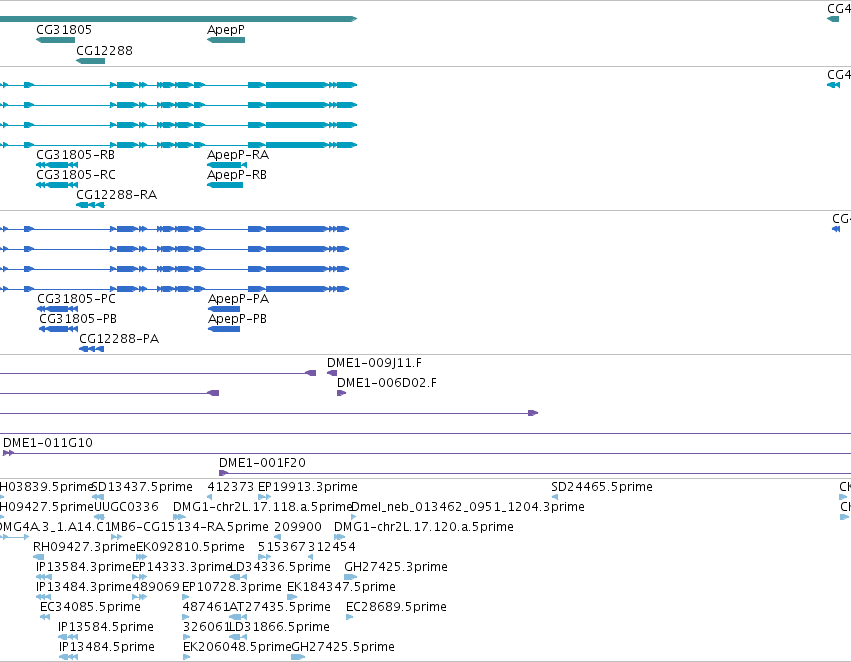Screen dimensions: 851x662
Task: Open the AT27435.5prime insertion label
Action: click(281, 607)
